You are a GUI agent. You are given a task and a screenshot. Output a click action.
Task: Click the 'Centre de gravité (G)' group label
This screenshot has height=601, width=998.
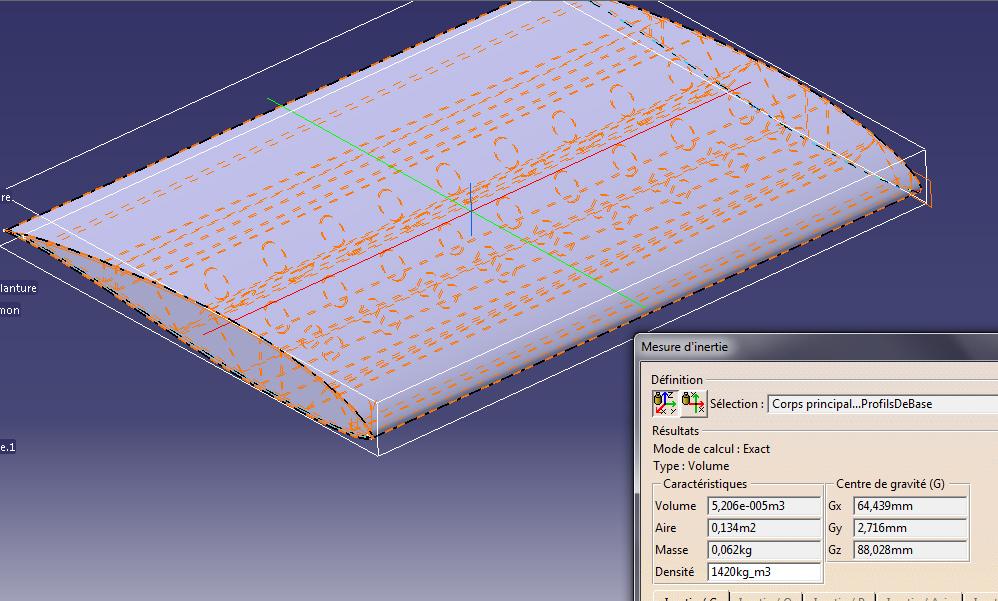click(890, 484)
